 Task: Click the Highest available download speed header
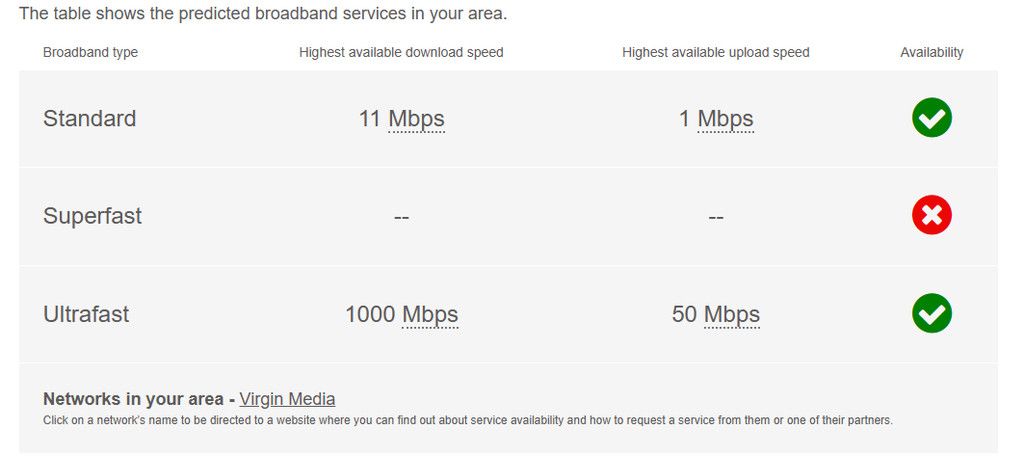coord(401,52)
